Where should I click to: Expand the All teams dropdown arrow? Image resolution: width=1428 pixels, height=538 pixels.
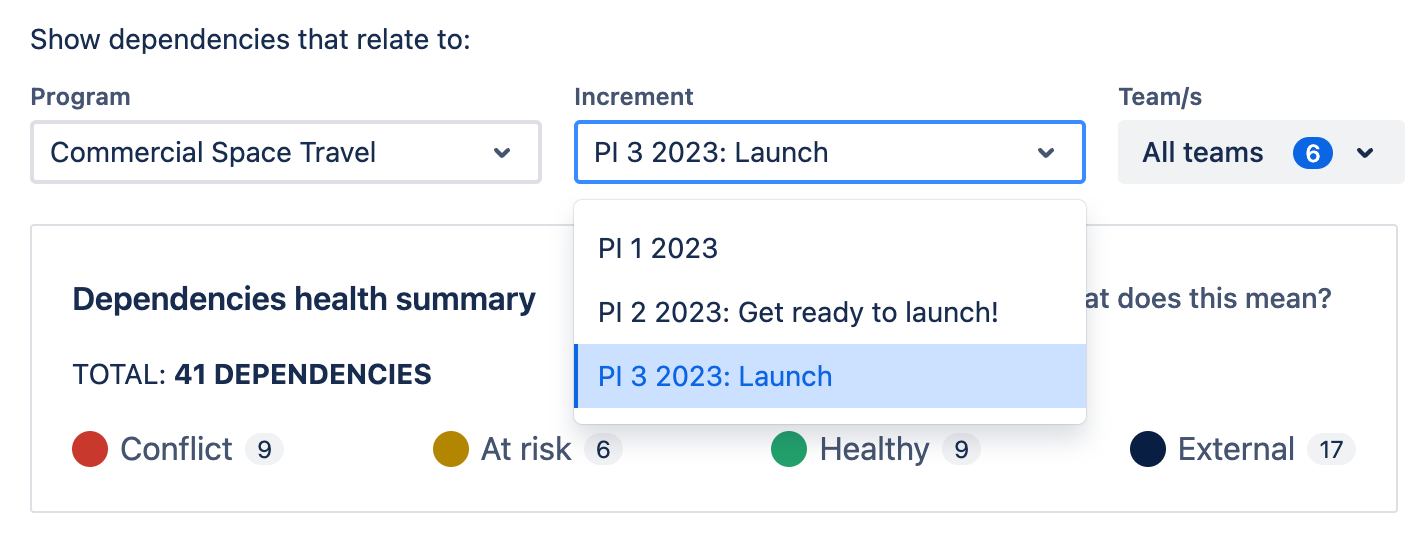1365,153
